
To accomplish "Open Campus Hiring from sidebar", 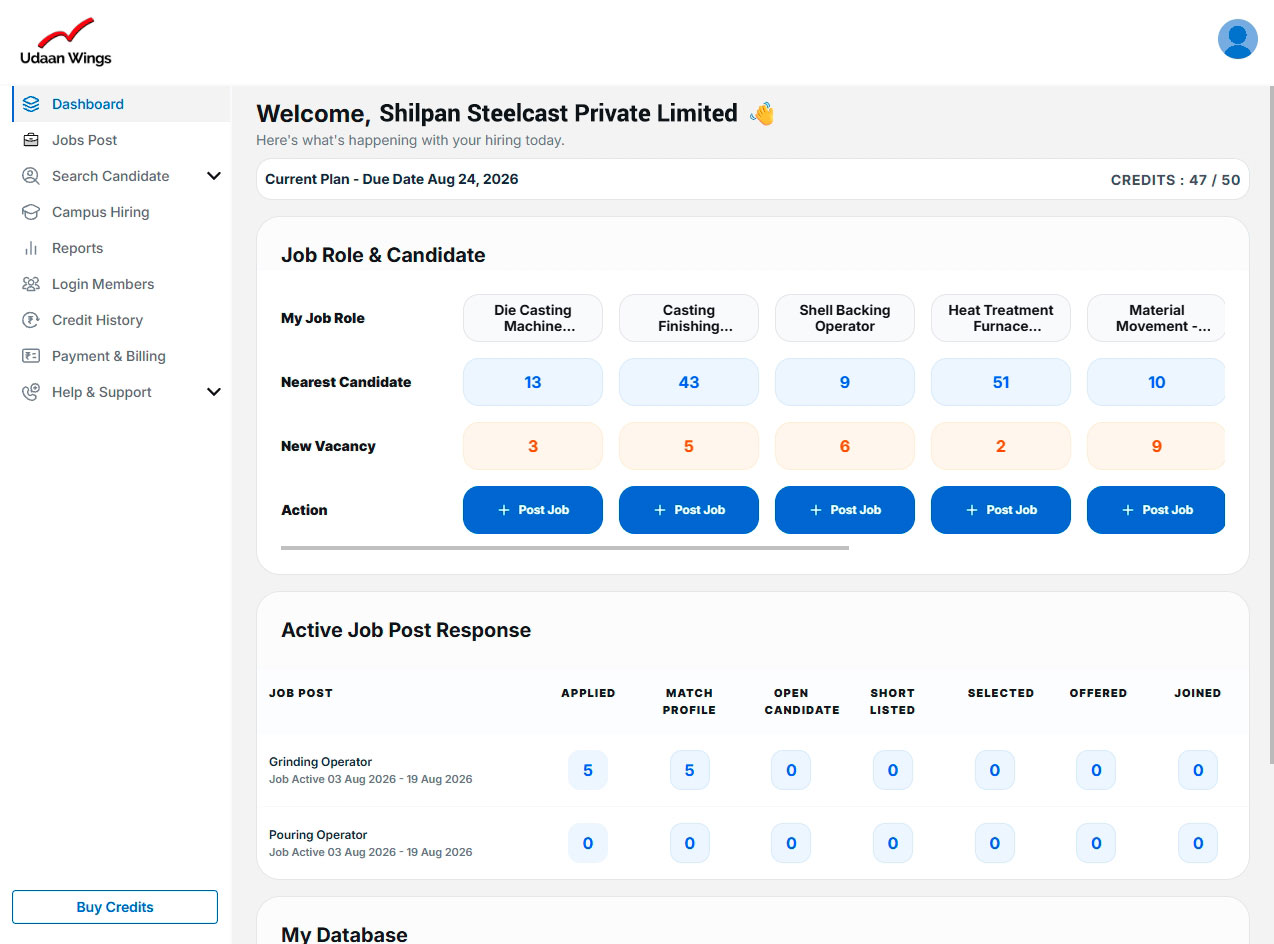I will pos(121,212).
